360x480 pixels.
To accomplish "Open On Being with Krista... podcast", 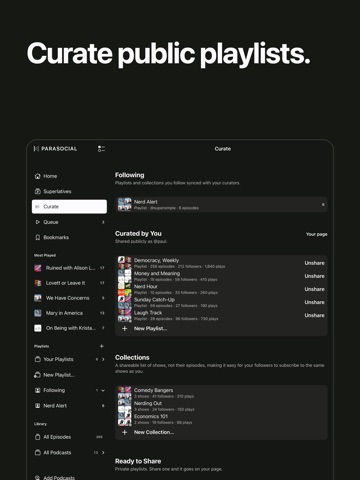I will tap(69, 328).
